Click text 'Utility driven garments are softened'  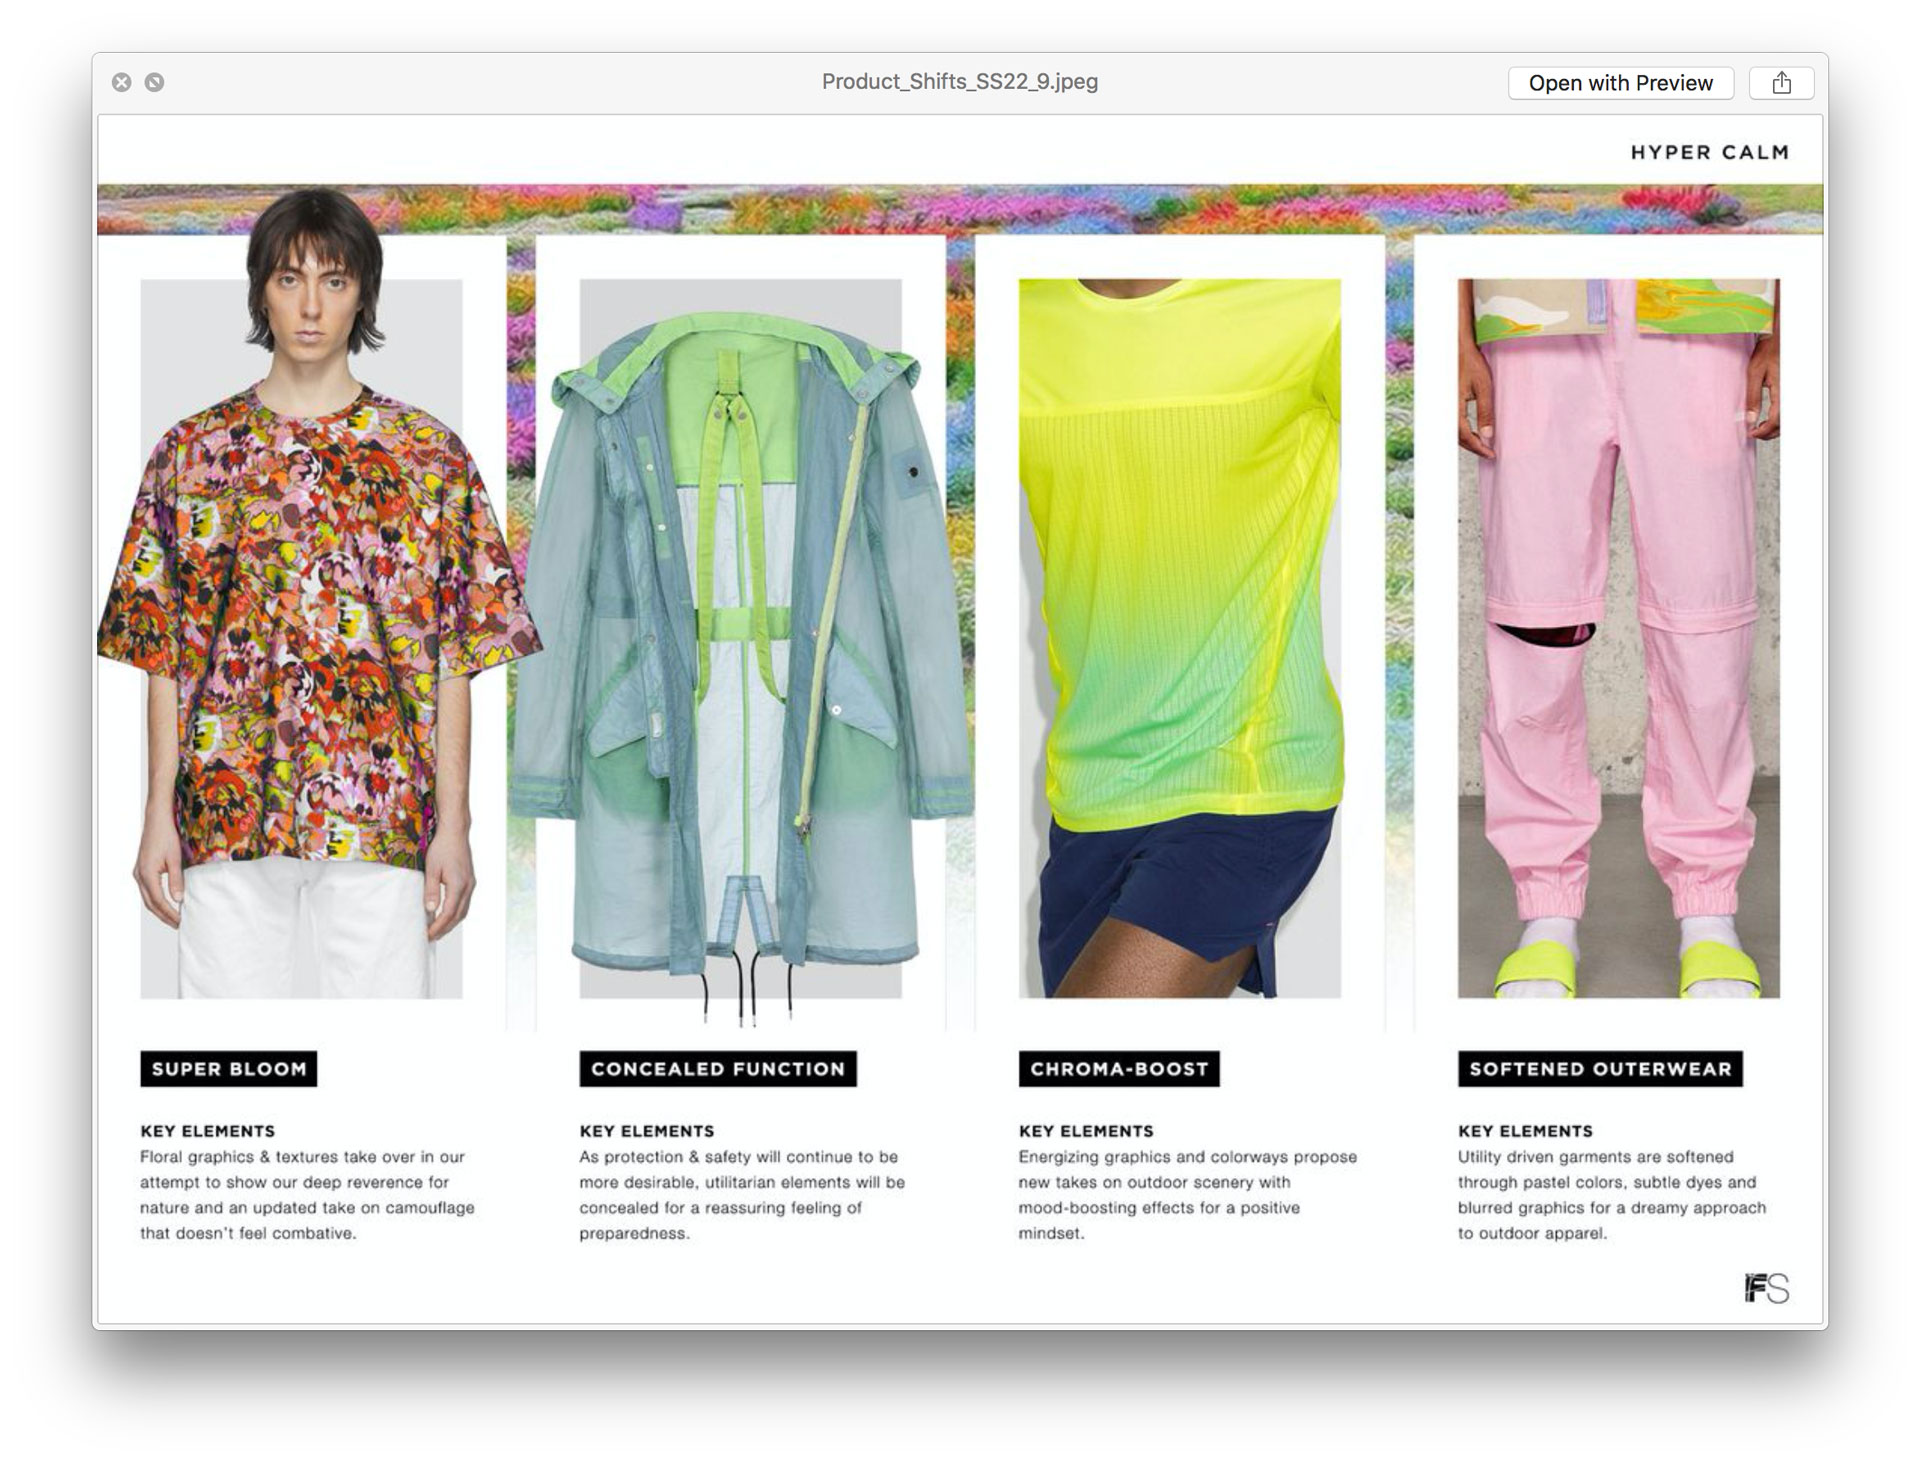pos(1596,1157)
